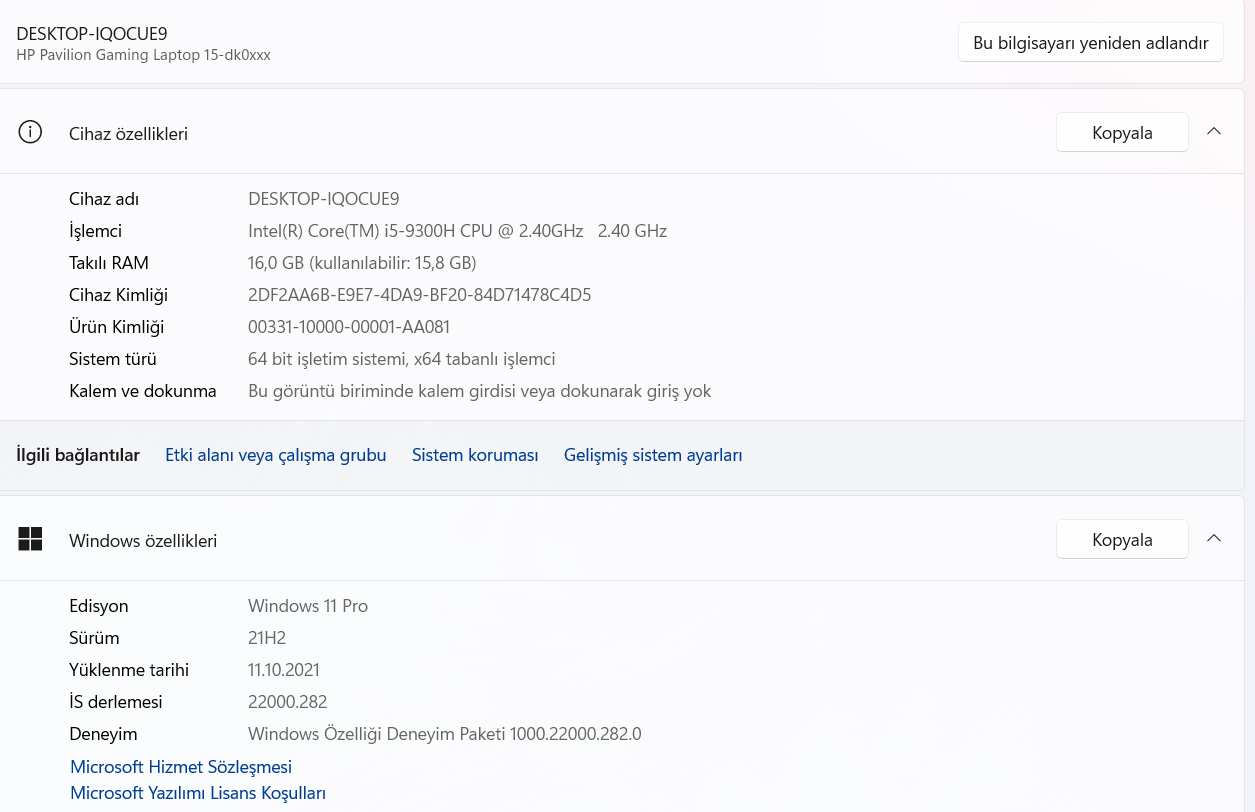Image resolution: width=1255 pixels, height=812 pixels.
Task: Click the Kalem ve dokunma label
Action: coord(143,391)
